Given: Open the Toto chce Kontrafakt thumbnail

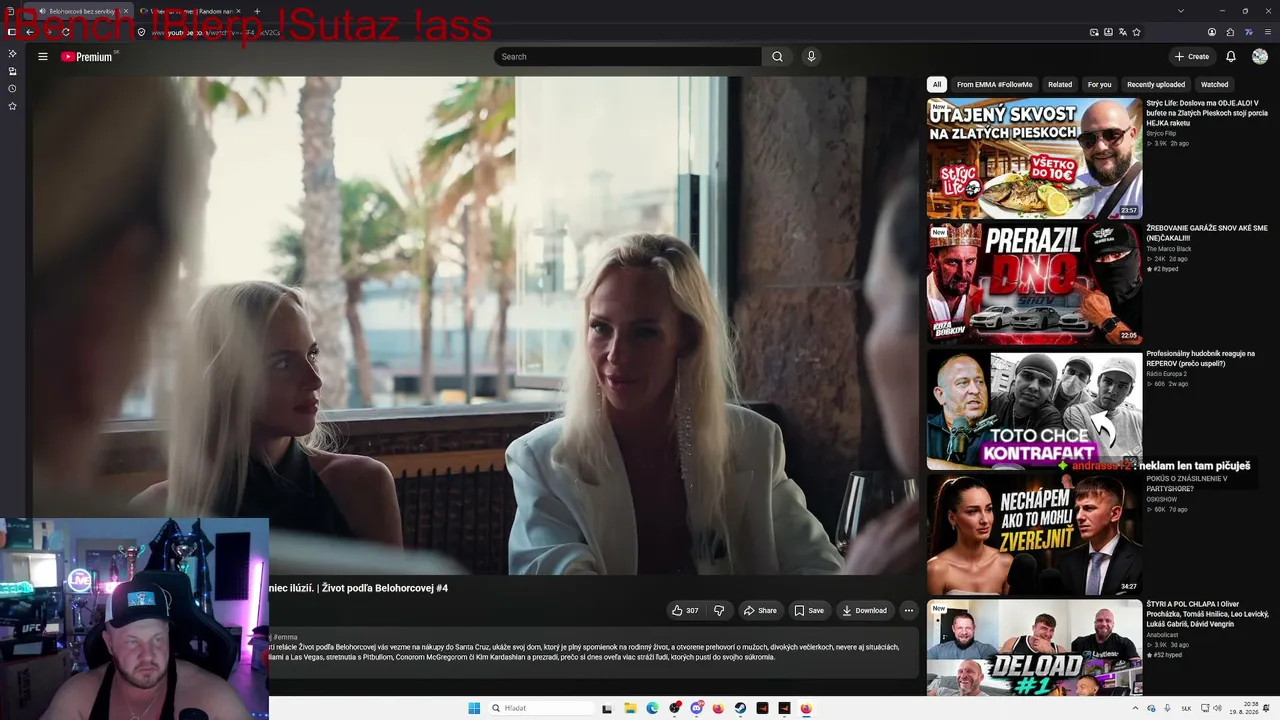Looking at the screenshot, I should click(1034, 409).
